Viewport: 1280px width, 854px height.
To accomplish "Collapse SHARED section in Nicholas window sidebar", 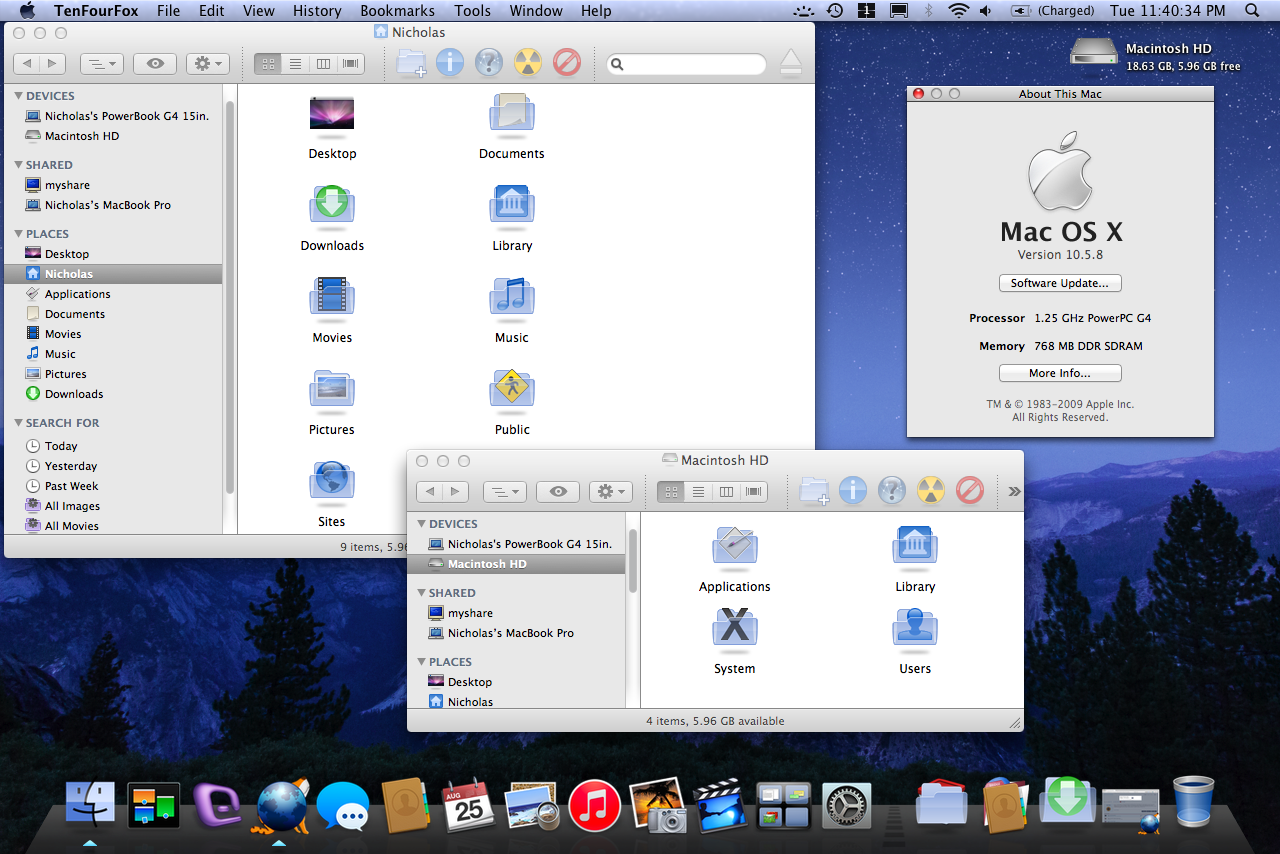I will click(19, 165).
